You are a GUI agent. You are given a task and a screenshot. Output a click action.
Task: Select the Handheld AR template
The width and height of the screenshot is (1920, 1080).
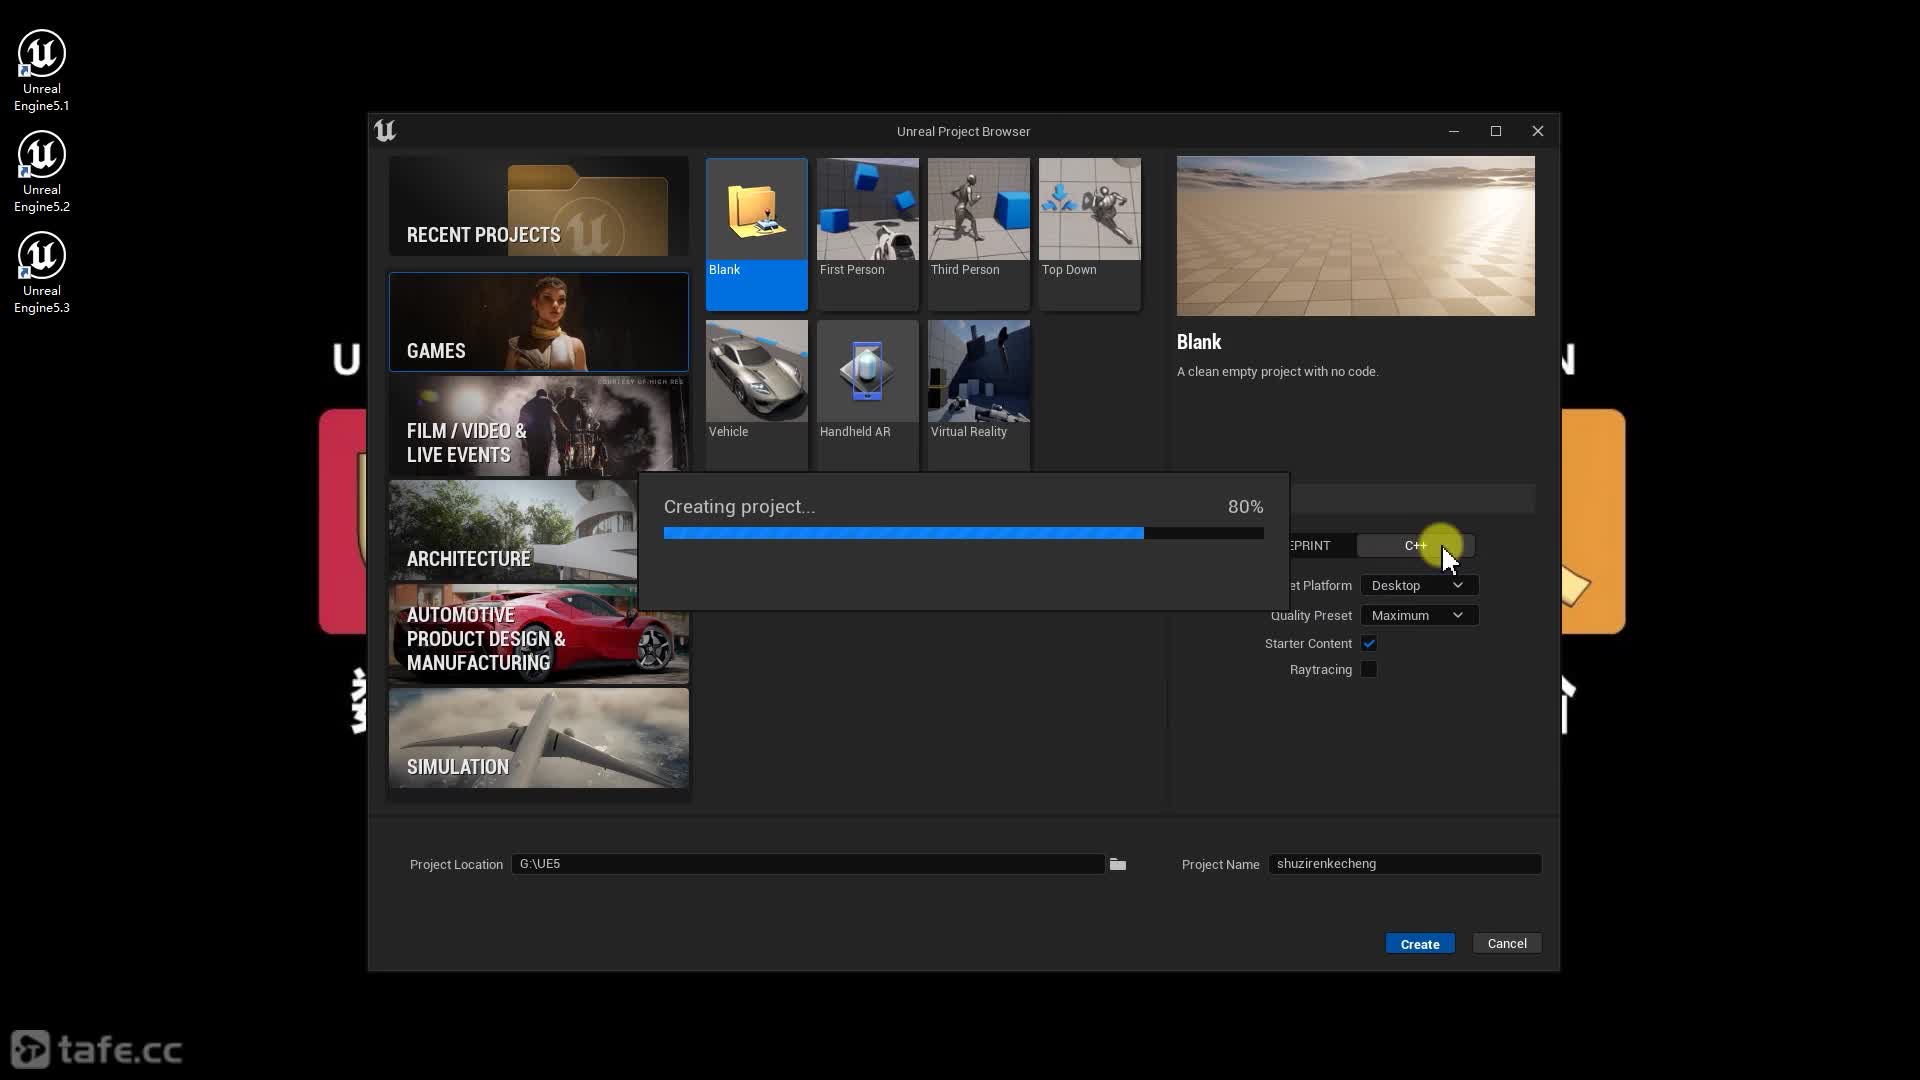pyautogui.click(x=868, y=395)
